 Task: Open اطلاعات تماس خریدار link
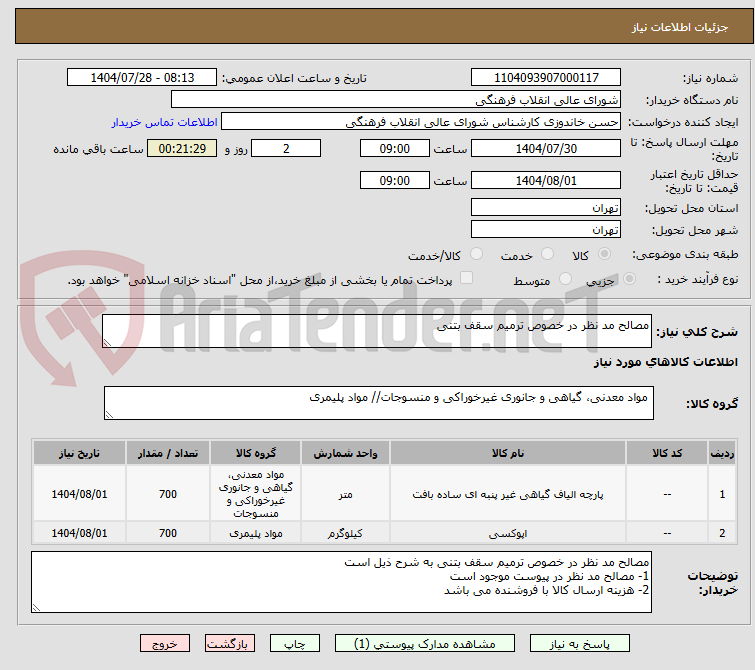click(165, 122)
